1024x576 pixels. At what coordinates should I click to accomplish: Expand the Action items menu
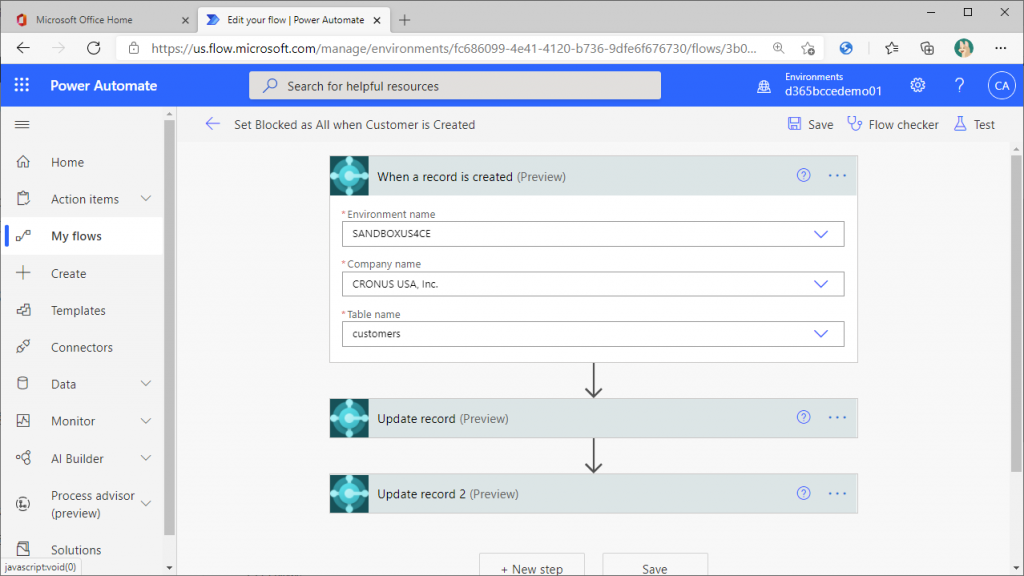[x=146, y=199]
